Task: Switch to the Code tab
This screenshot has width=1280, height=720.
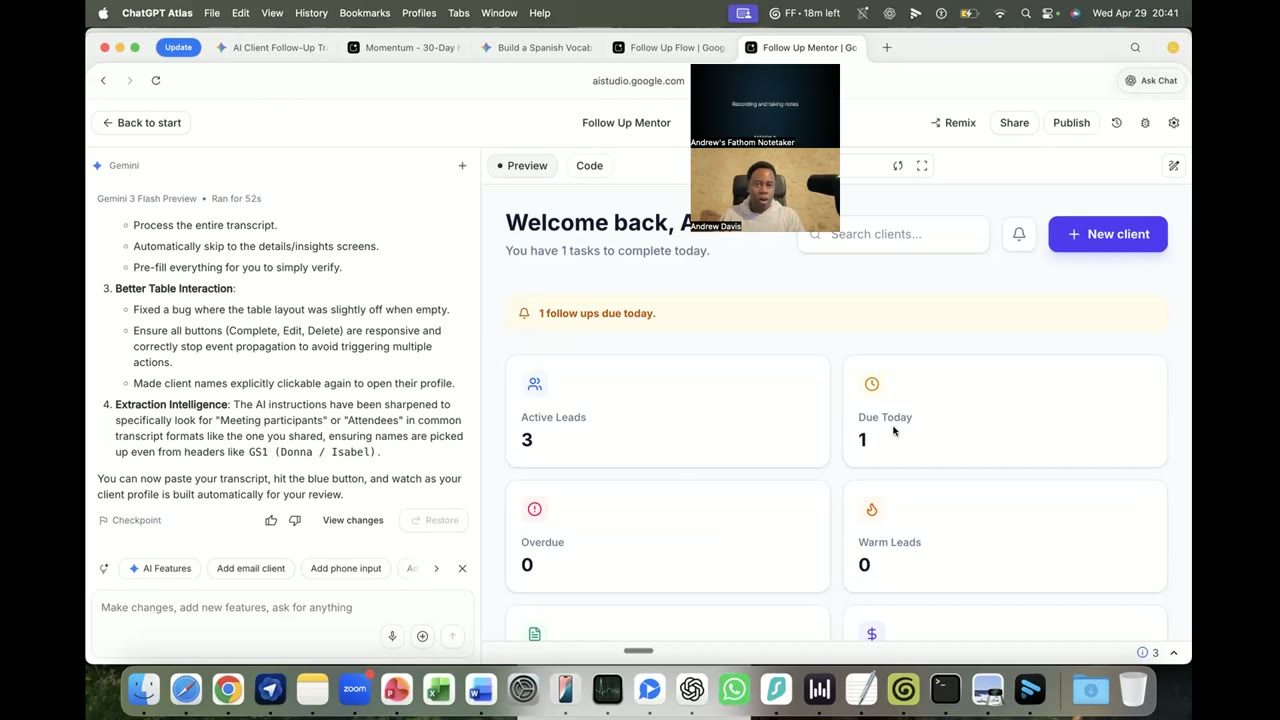Action: [x=590, y=166]
